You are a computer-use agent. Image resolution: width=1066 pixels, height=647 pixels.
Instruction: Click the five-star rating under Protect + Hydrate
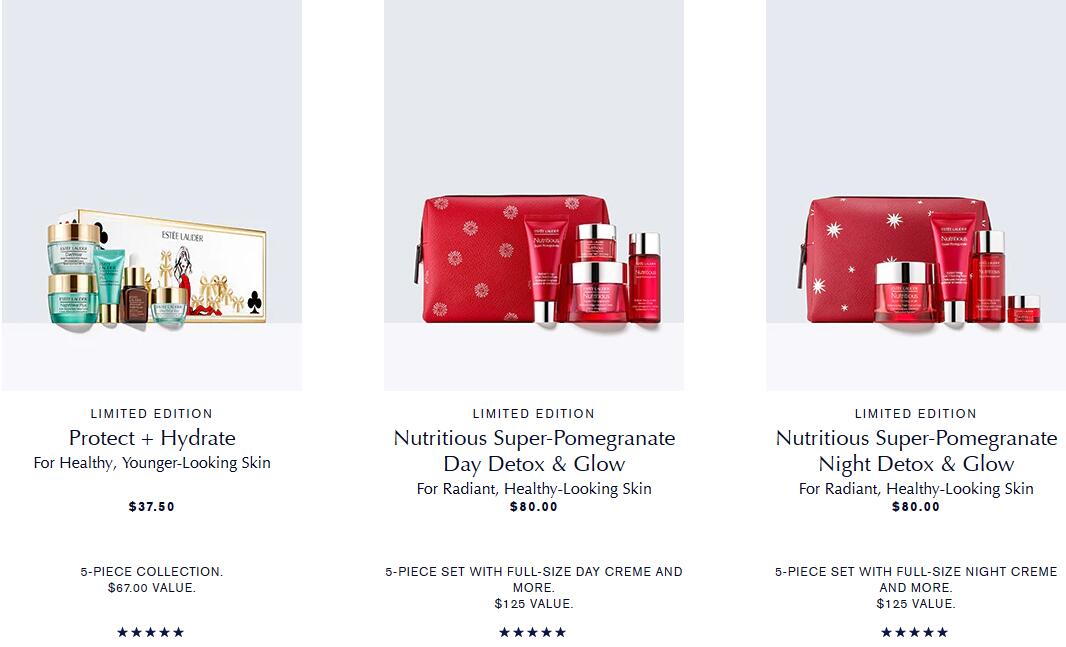[151, 632]
